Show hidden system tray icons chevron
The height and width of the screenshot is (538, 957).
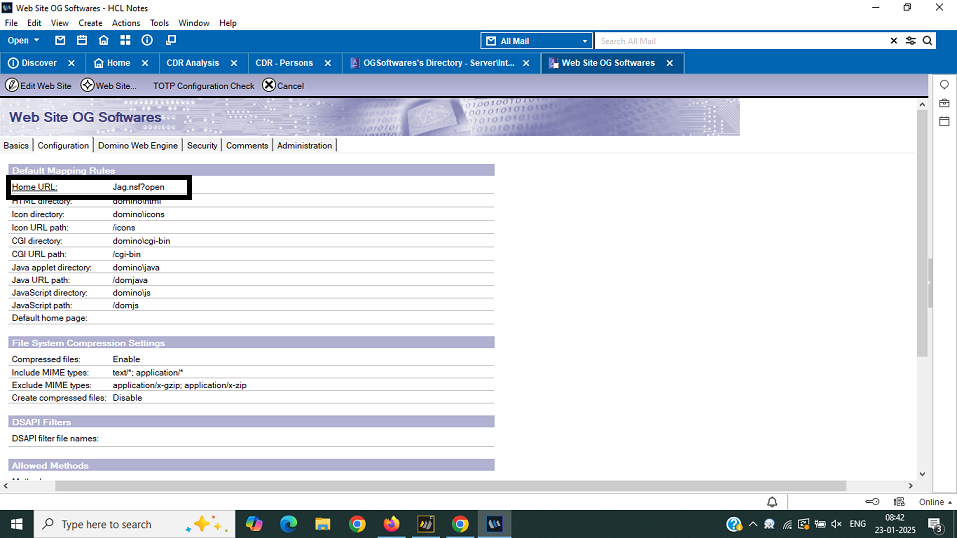(753, 524)
